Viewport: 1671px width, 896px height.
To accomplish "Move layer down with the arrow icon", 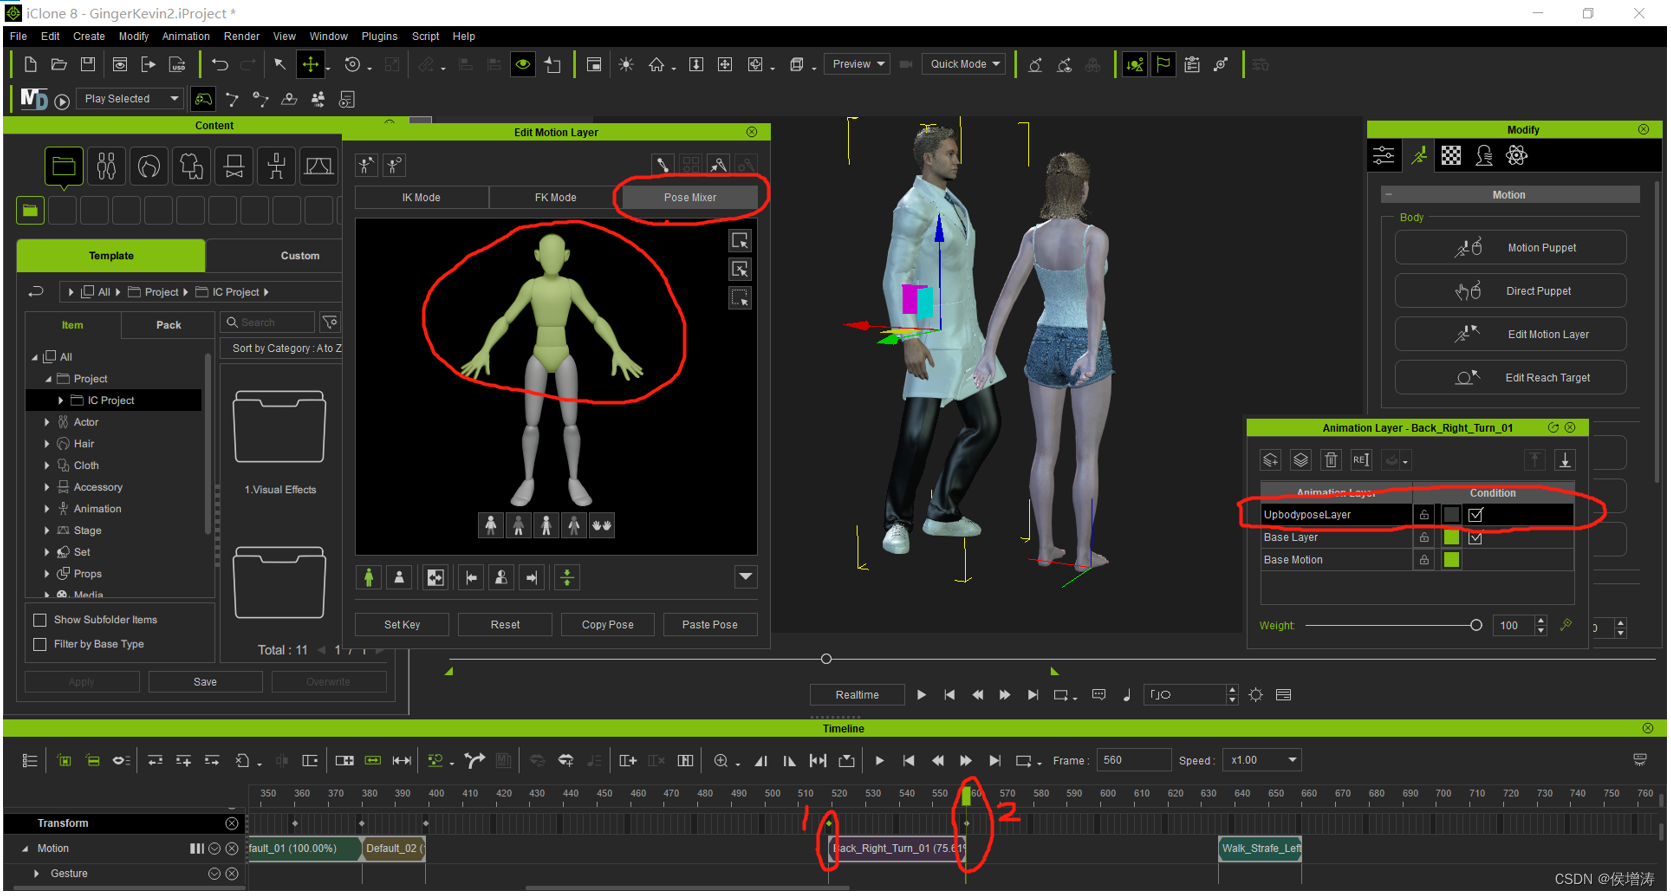I will 1565,460.
